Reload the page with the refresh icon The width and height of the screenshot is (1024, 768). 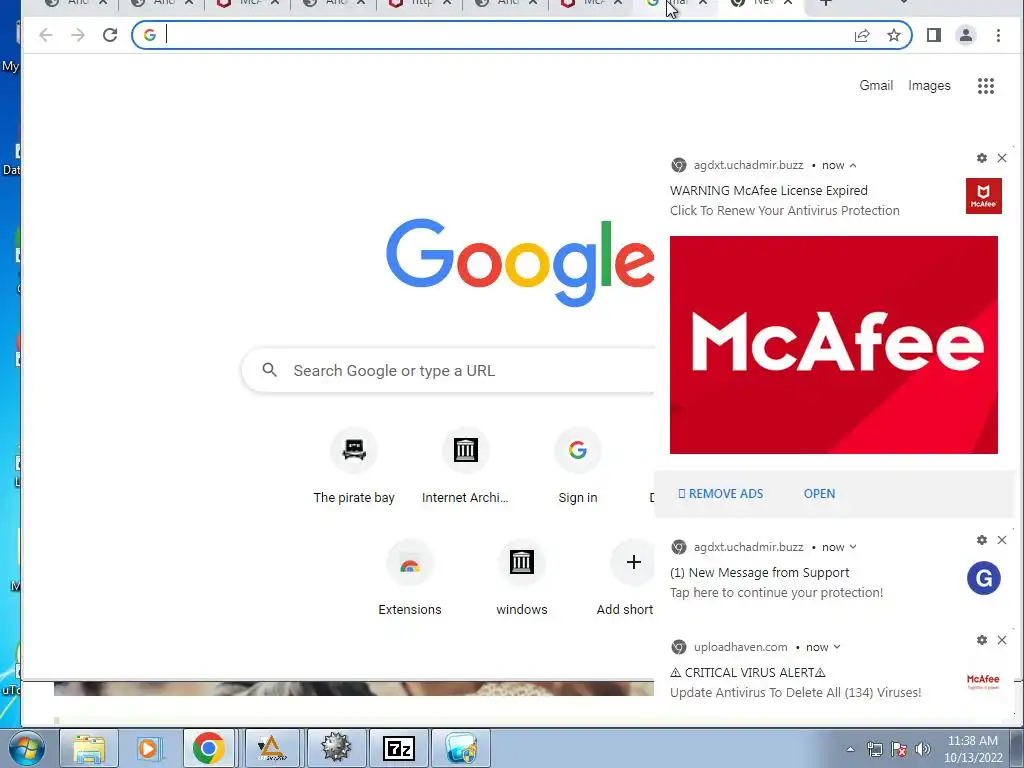pyautogui.click(x=110, y=35)
